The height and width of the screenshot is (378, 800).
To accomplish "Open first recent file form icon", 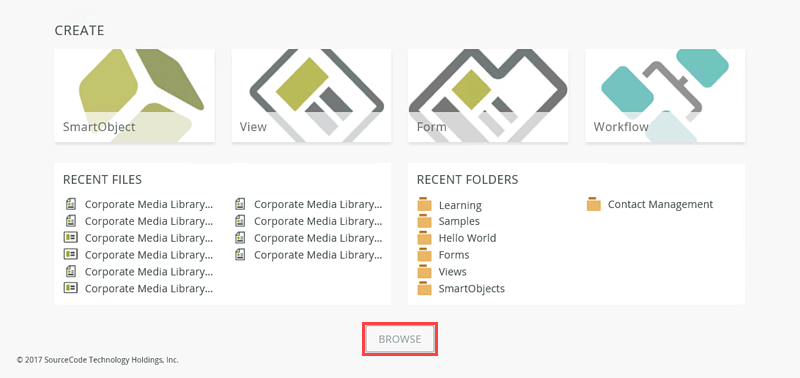I will click(x=70, y=204).
